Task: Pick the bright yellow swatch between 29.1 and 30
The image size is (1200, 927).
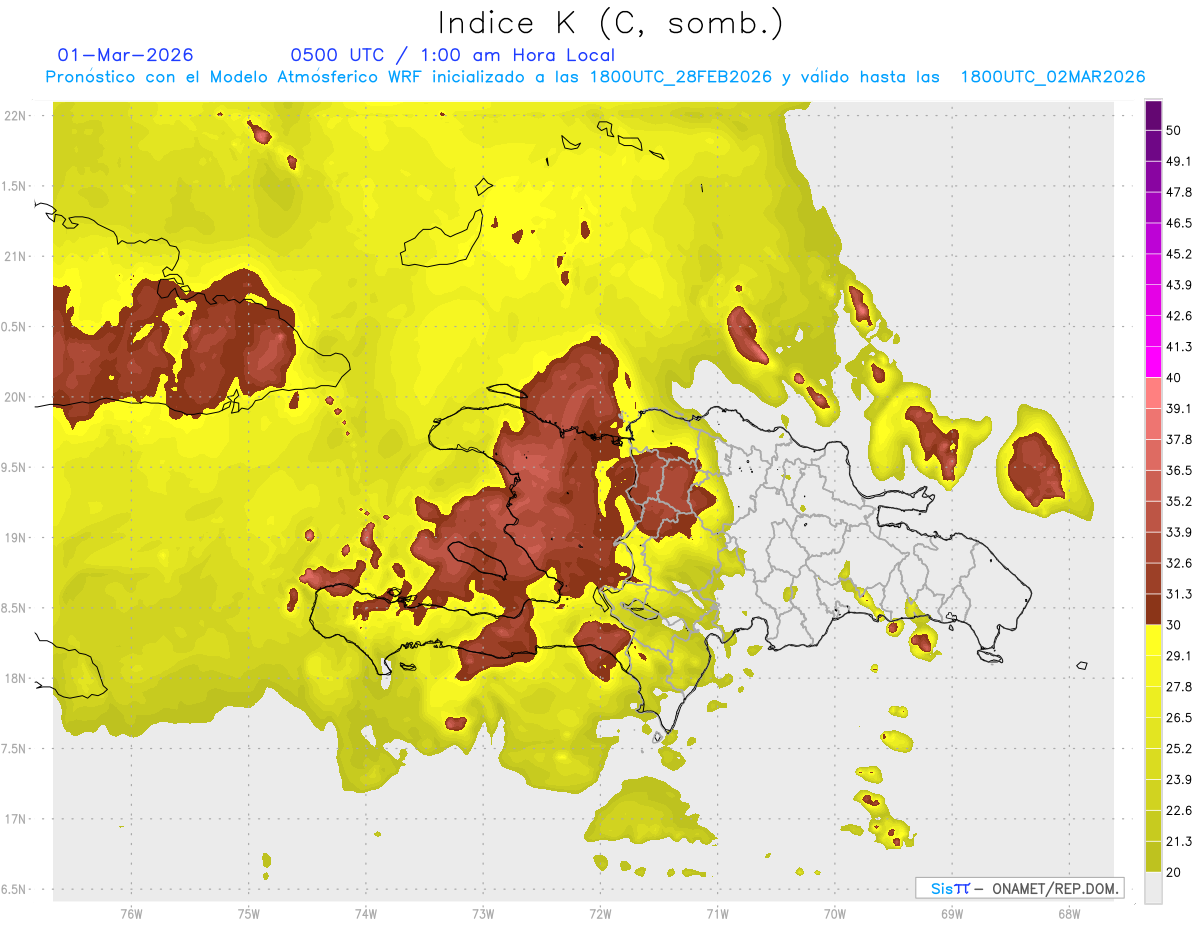Action: point(1153,641)
